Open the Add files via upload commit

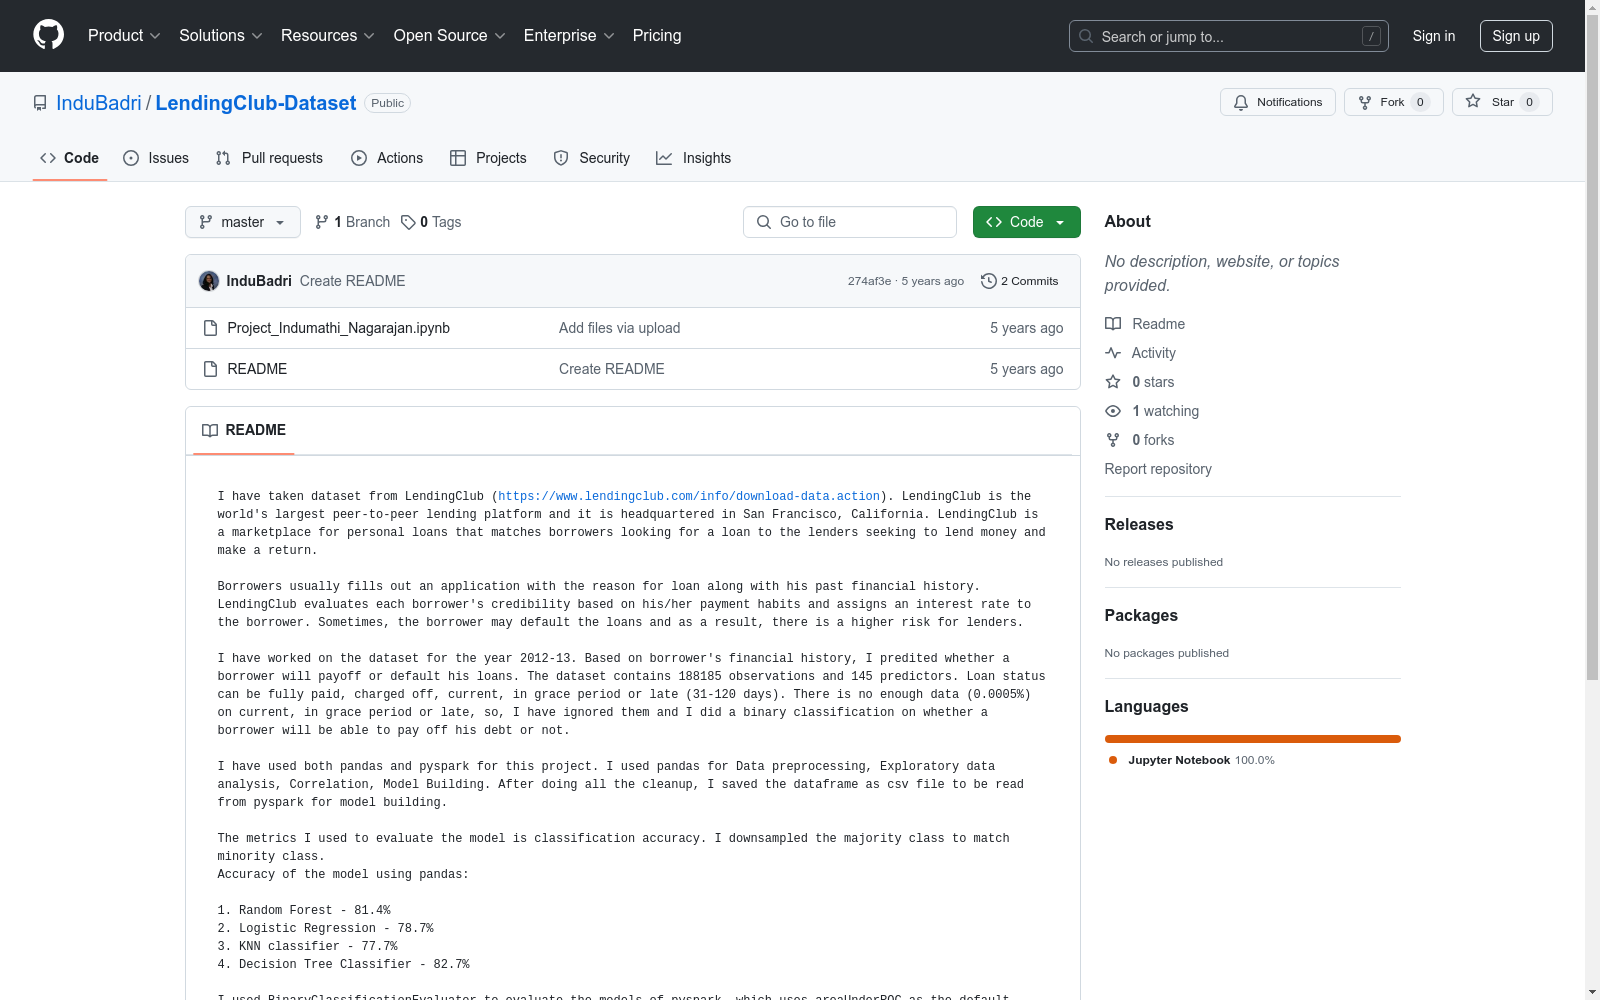(619, 328)
